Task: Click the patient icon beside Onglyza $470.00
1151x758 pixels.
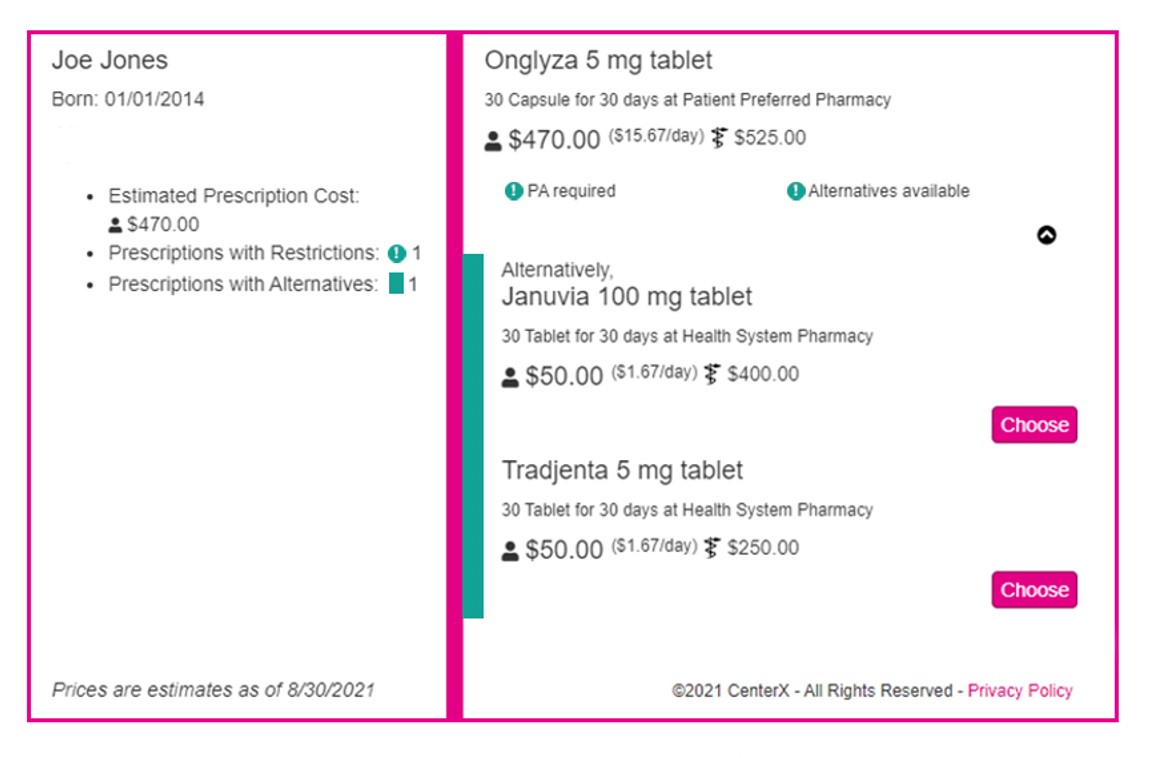Action: coord(493,142)
